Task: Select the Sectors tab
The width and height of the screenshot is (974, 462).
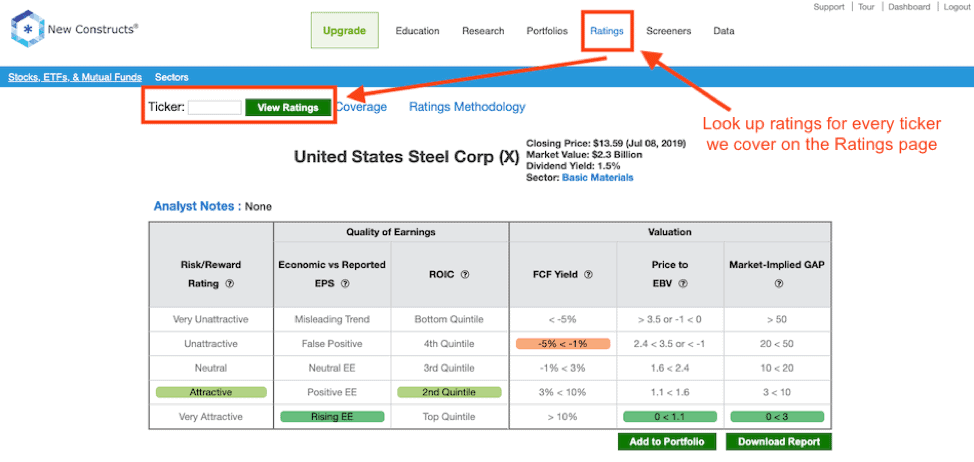Action: click(171, 77)
